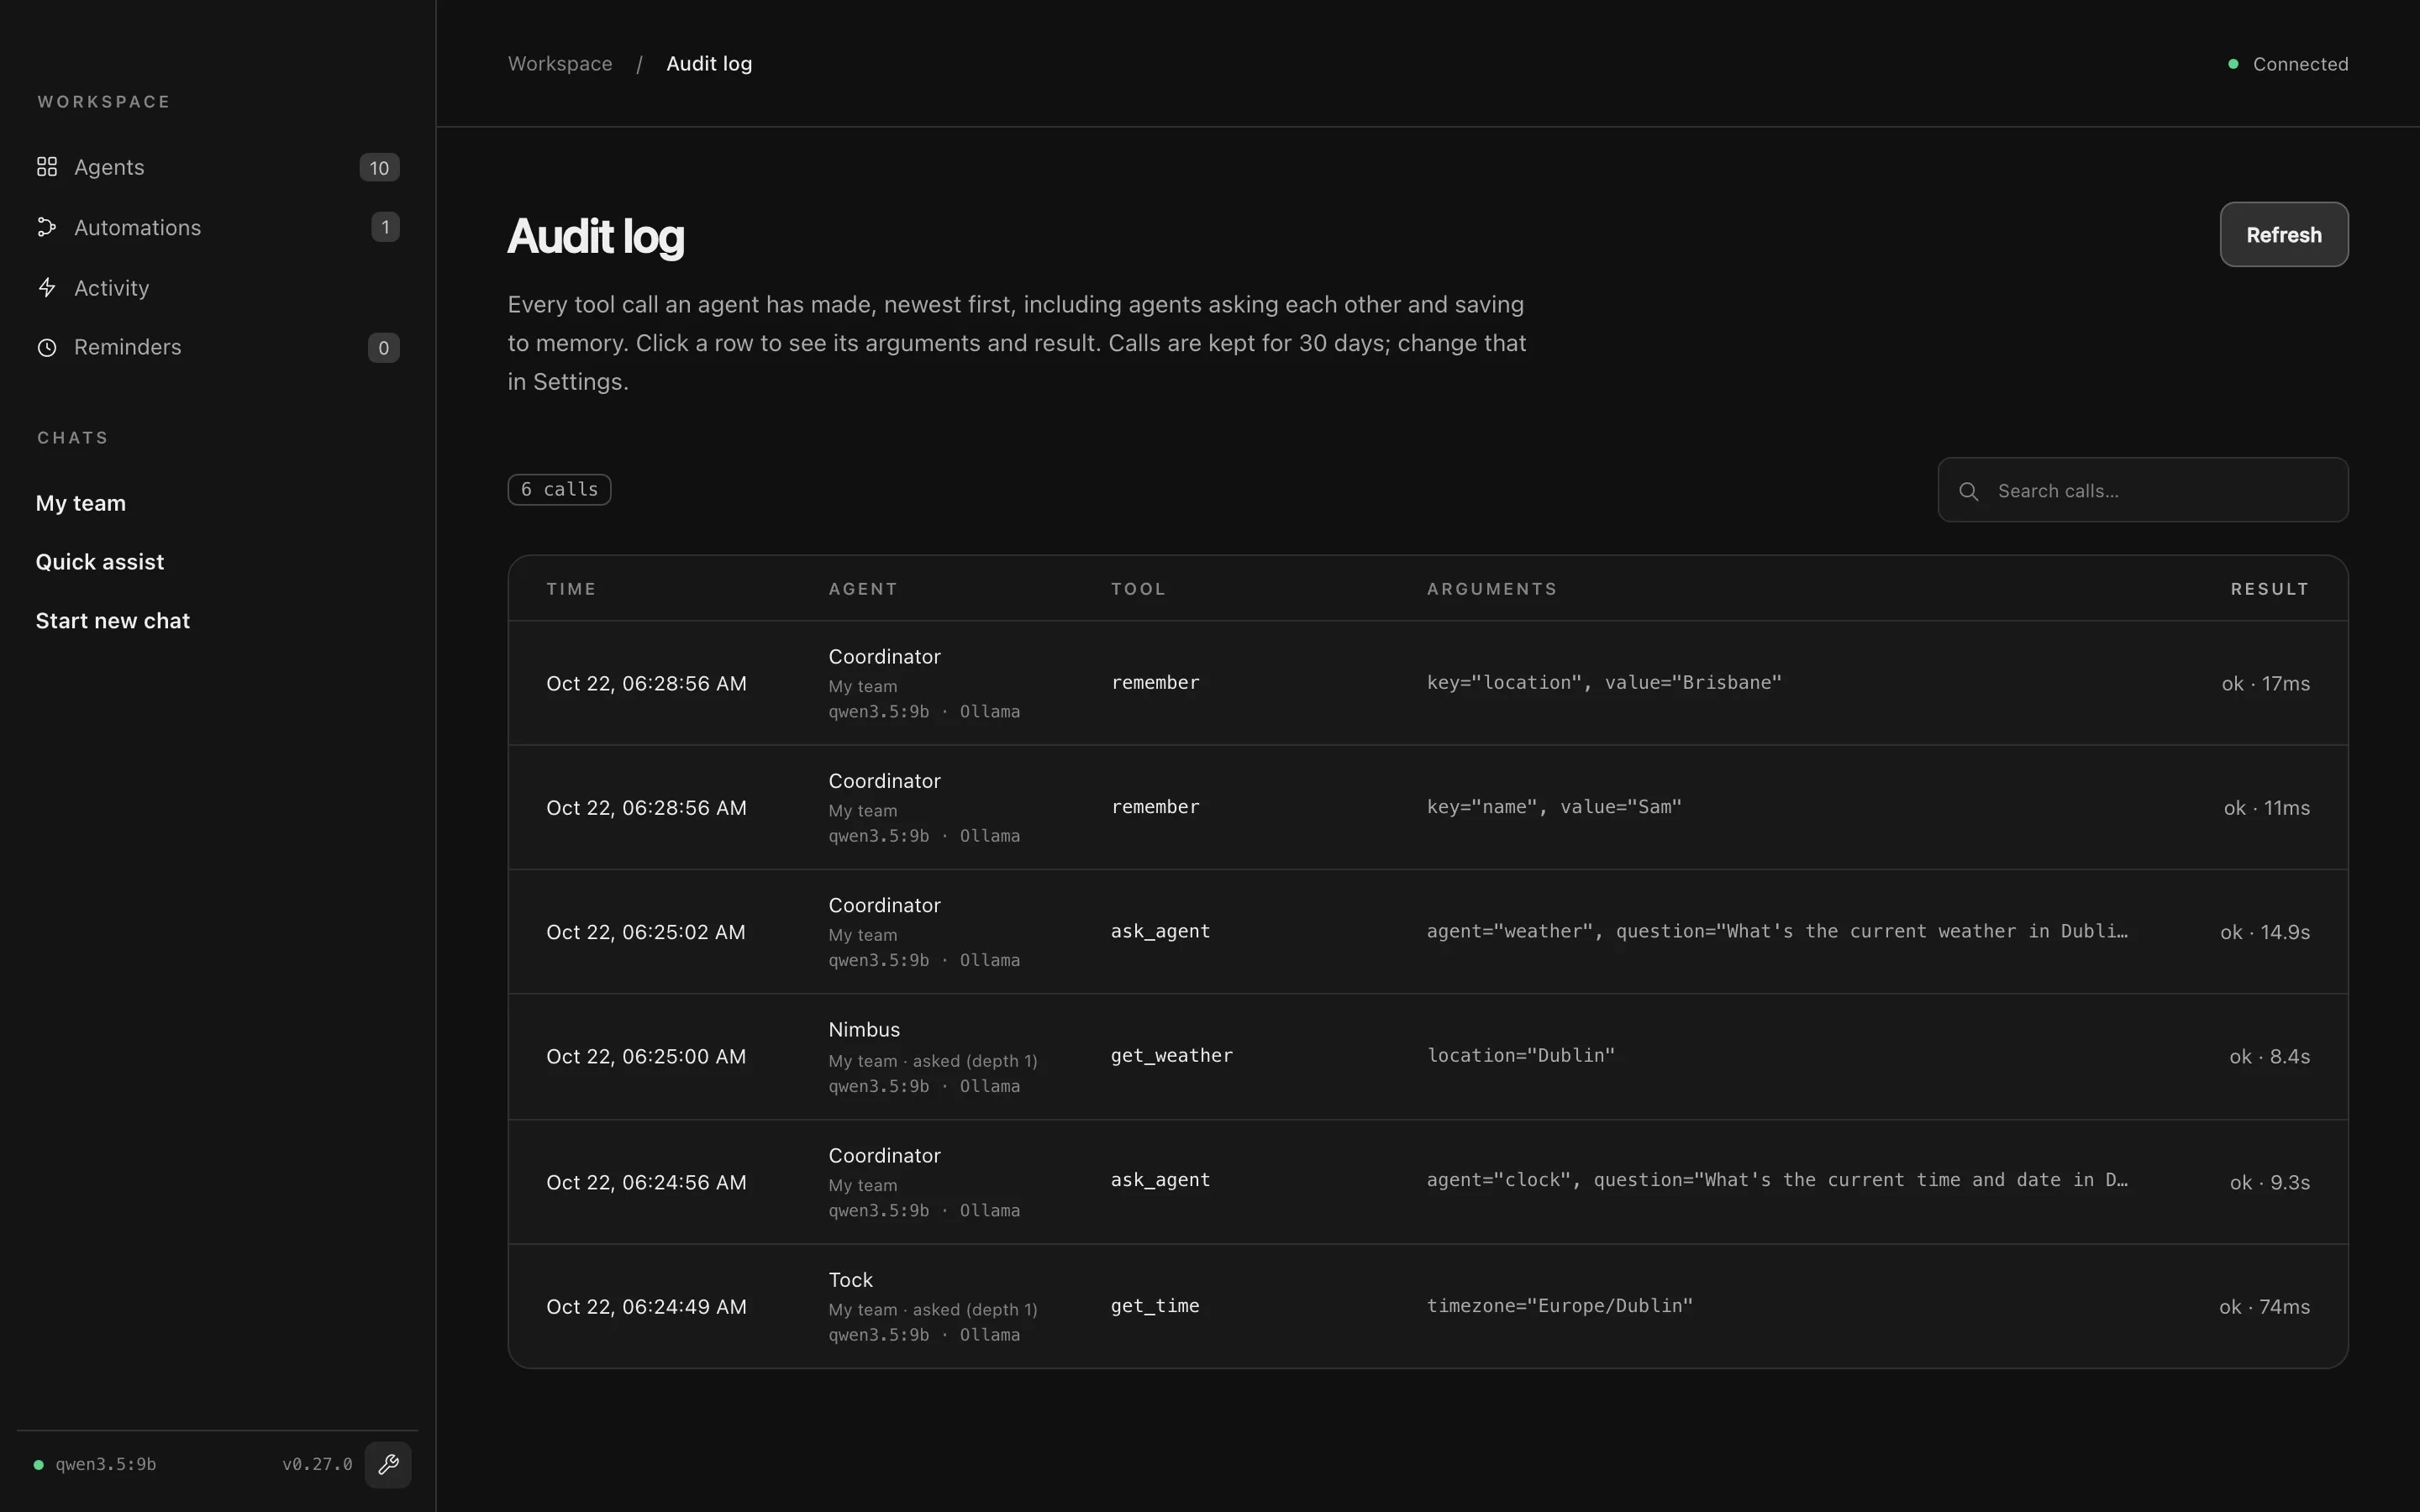Open the ask_agent weather call row
The width and height of the screenshot is (2420, 1512).
(1428, 931)
